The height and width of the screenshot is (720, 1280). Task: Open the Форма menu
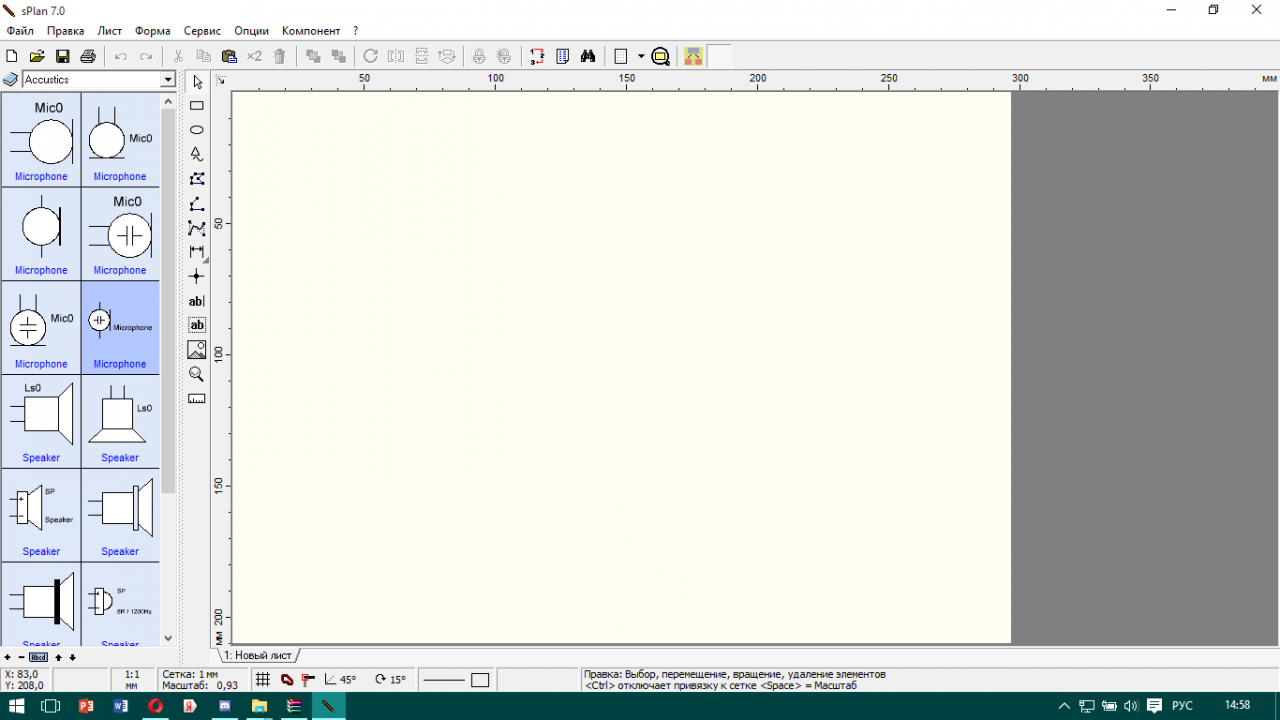(x=152, y=31)
